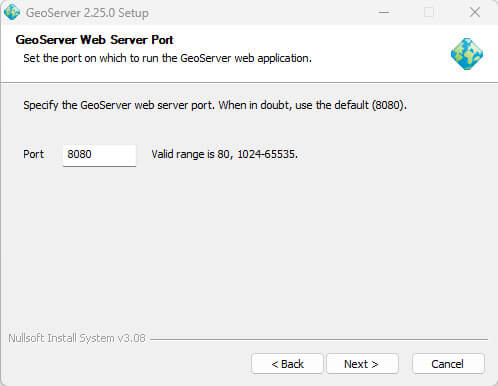
Task: Click the 'GeoServer 2.25.0 Setup' window title
Action: [x=87, y=13]
